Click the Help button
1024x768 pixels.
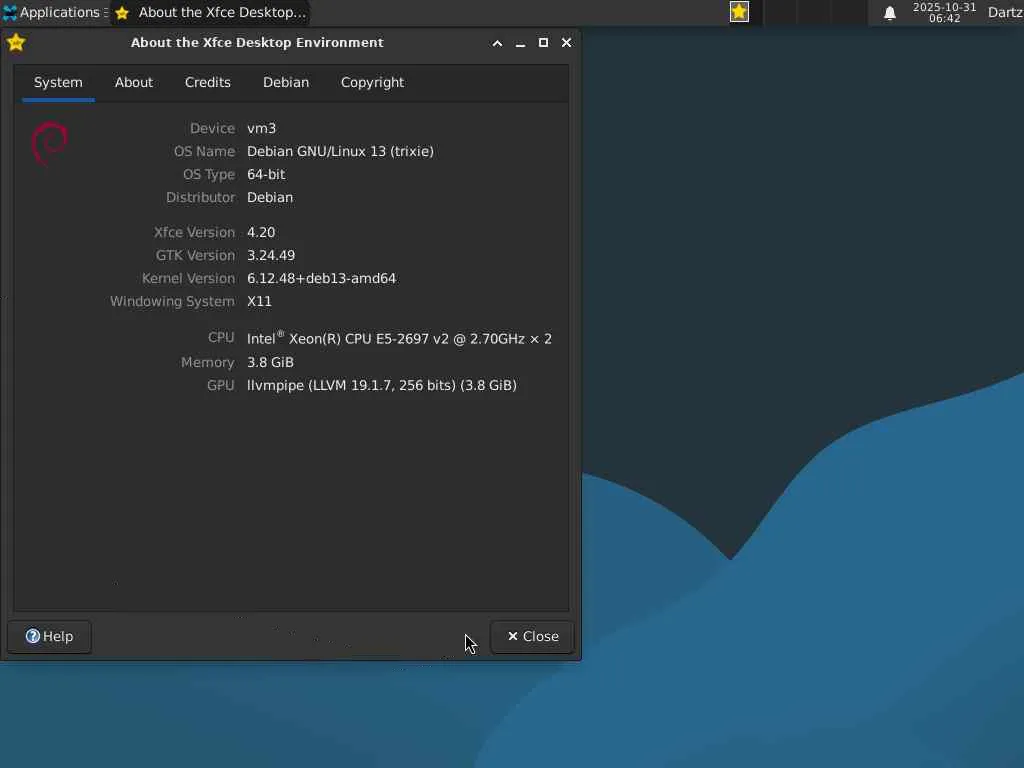tap(50, 637)
